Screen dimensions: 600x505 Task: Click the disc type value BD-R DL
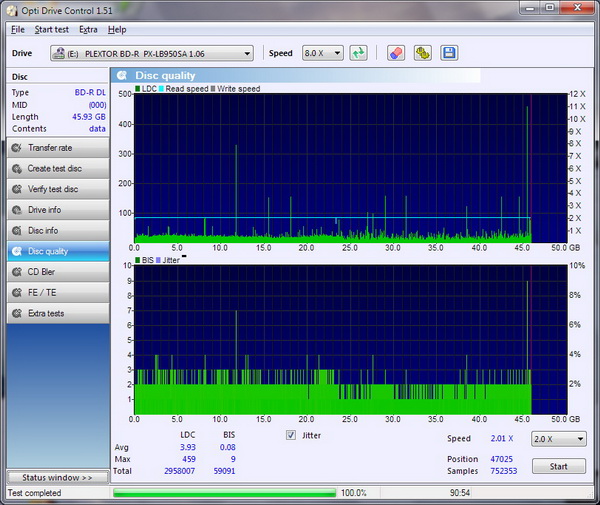coord(90,93)
